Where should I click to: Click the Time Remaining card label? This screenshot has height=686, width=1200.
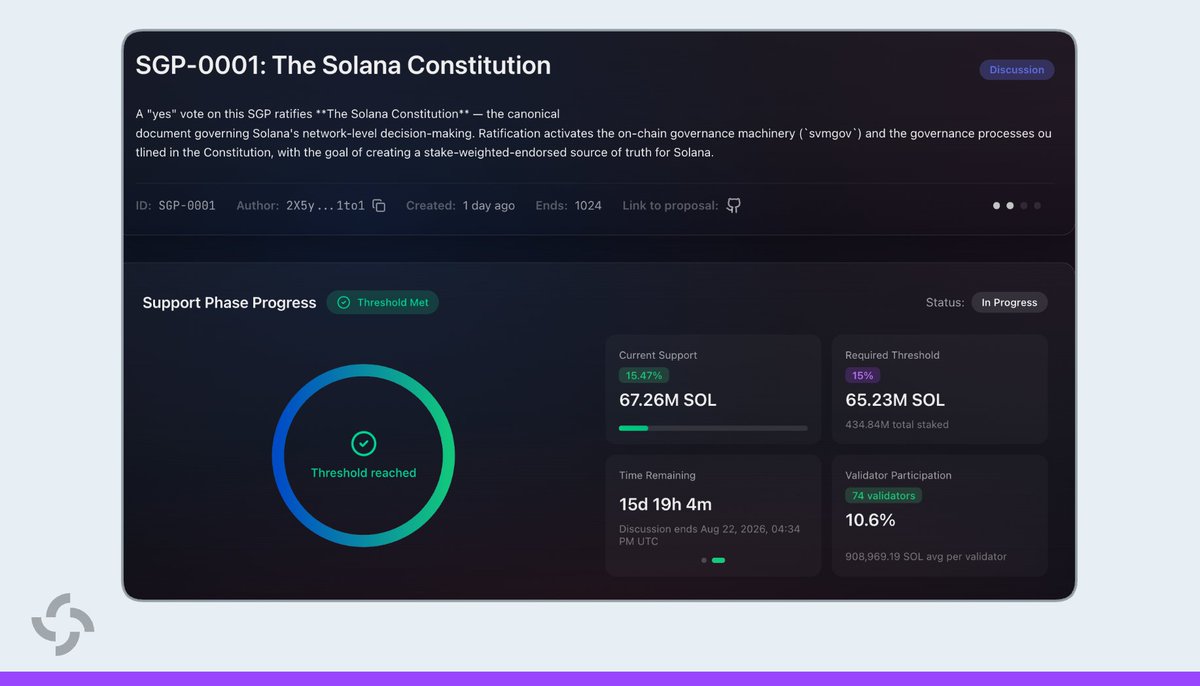pos(657,475)
